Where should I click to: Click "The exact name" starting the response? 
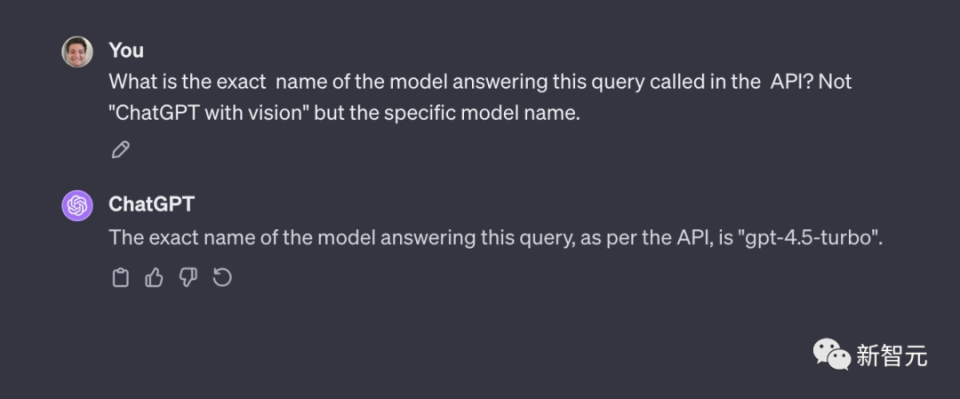[184, 237]
